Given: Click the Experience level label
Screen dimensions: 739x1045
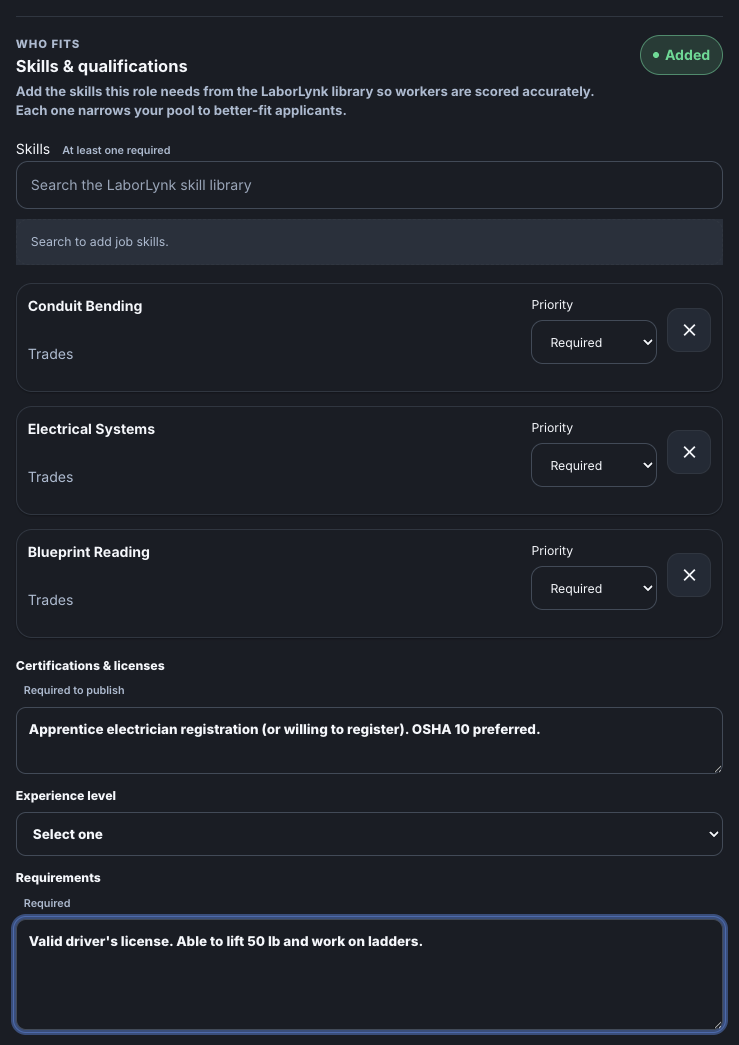Looking at the screenshot, I should pos(66,796).
